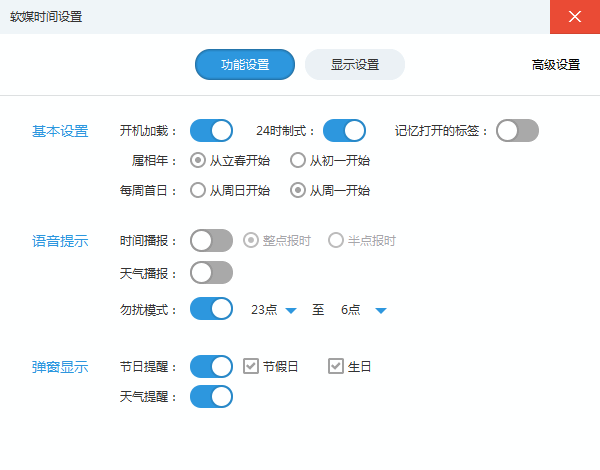The image size is (600, 470).
Task: Toggle 勿扰模式 switch
Action: [x=211, y=308]
